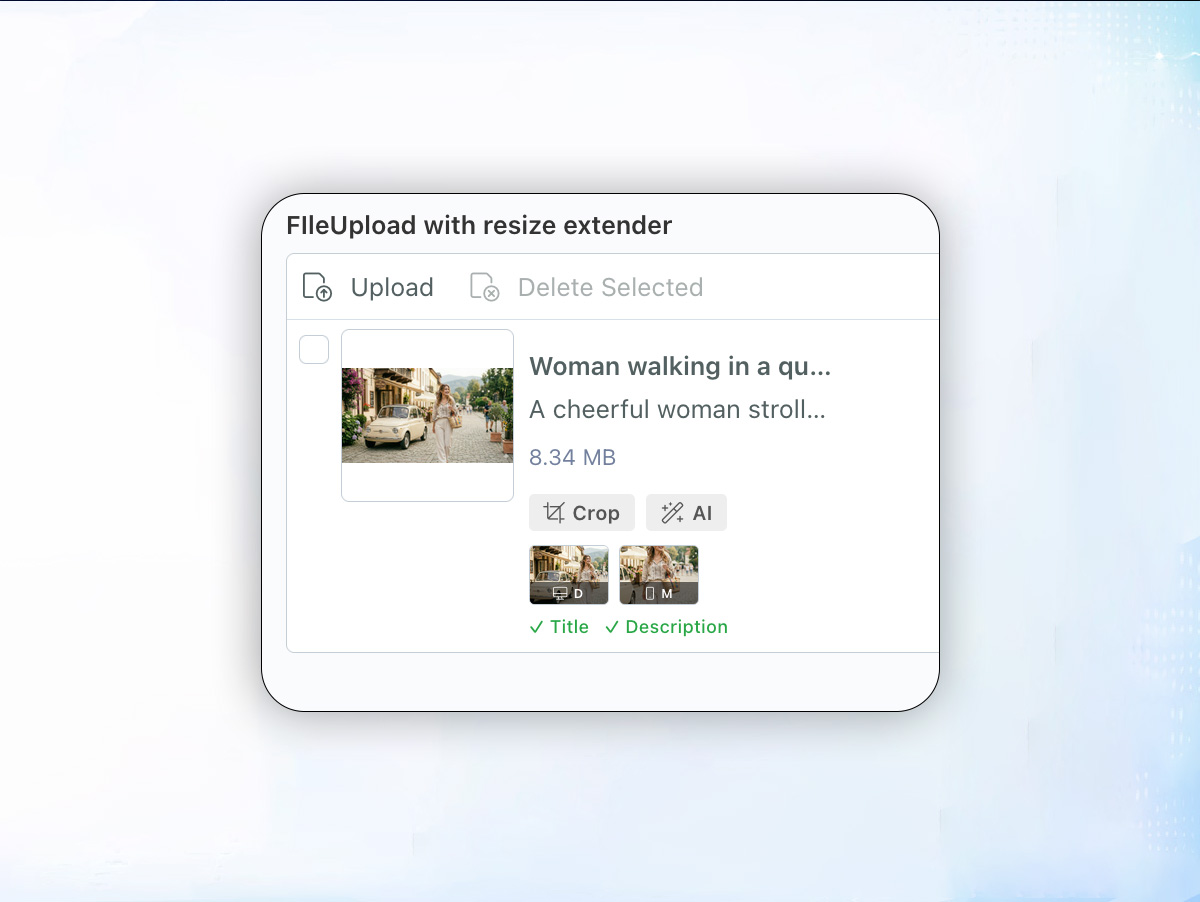This screenshot has height=902, width=1200.
Task: Click the 'FIleUpload with resize extender' heading
Action: pyautogui.click(x=479, y=226)
